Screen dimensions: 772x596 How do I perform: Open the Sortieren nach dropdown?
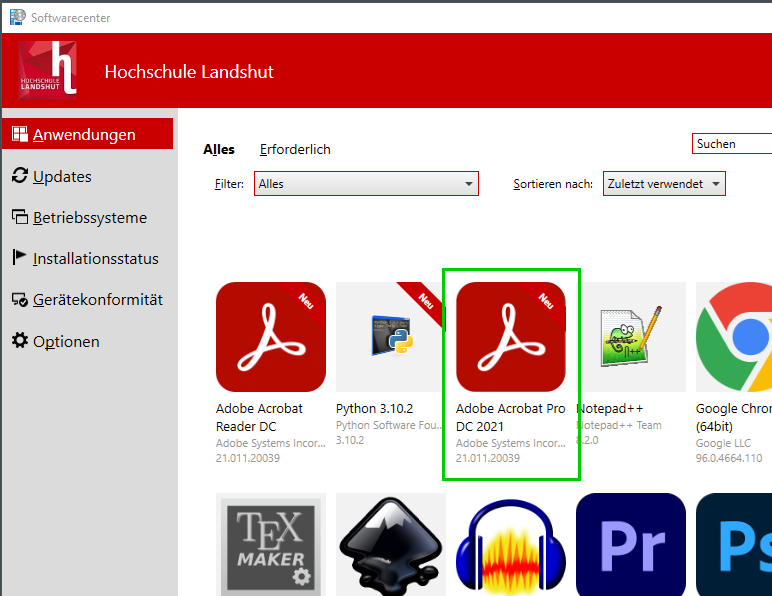click(x=664, y=184)
